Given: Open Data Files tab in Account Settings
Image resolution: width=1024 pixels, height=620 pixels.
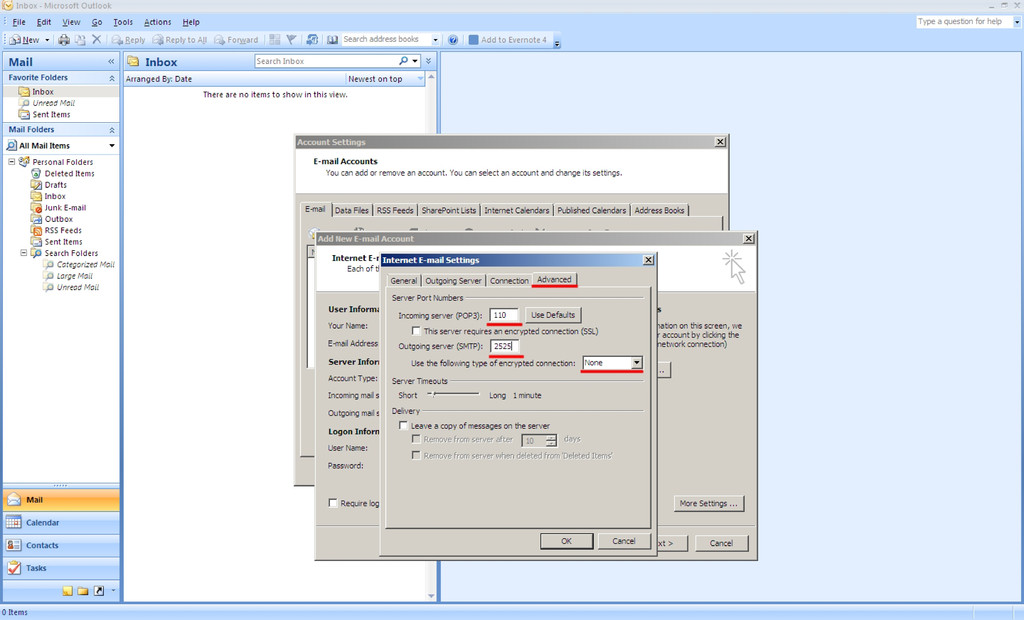Looking at the screenshot, I should pos(351,210).
